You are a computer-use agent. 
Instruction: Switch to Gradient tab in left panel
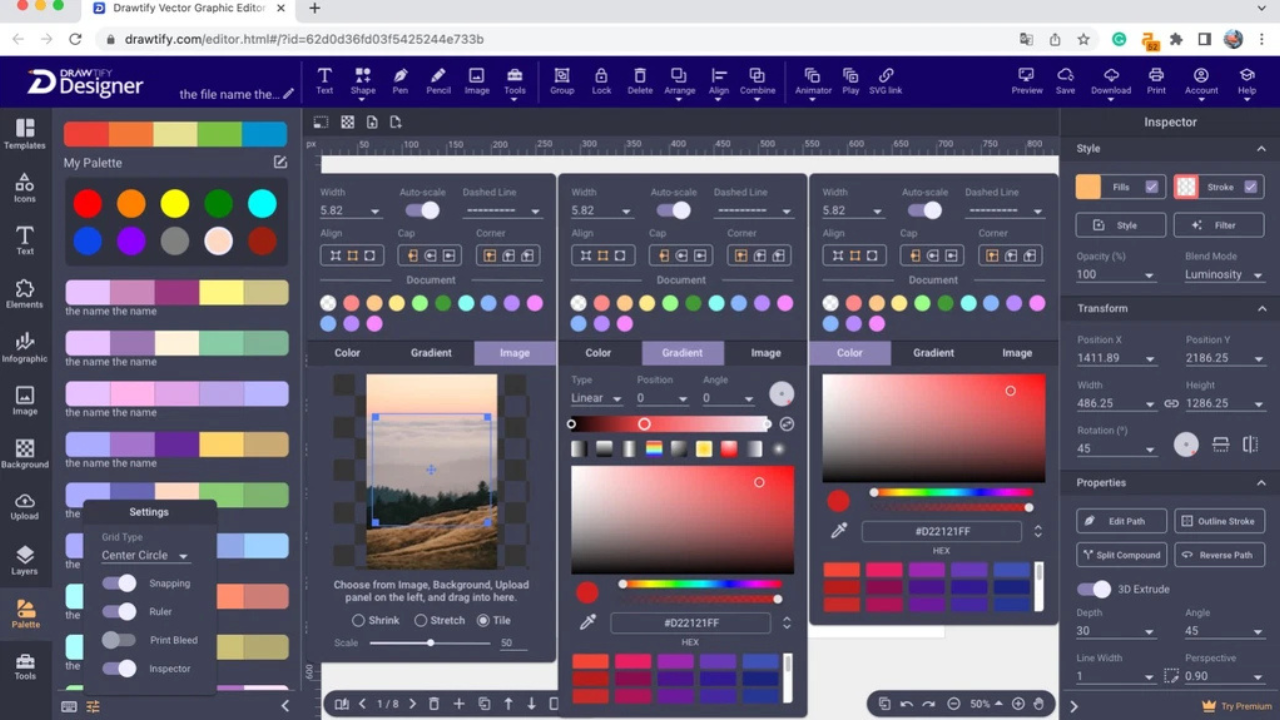(x=431, y=353)
